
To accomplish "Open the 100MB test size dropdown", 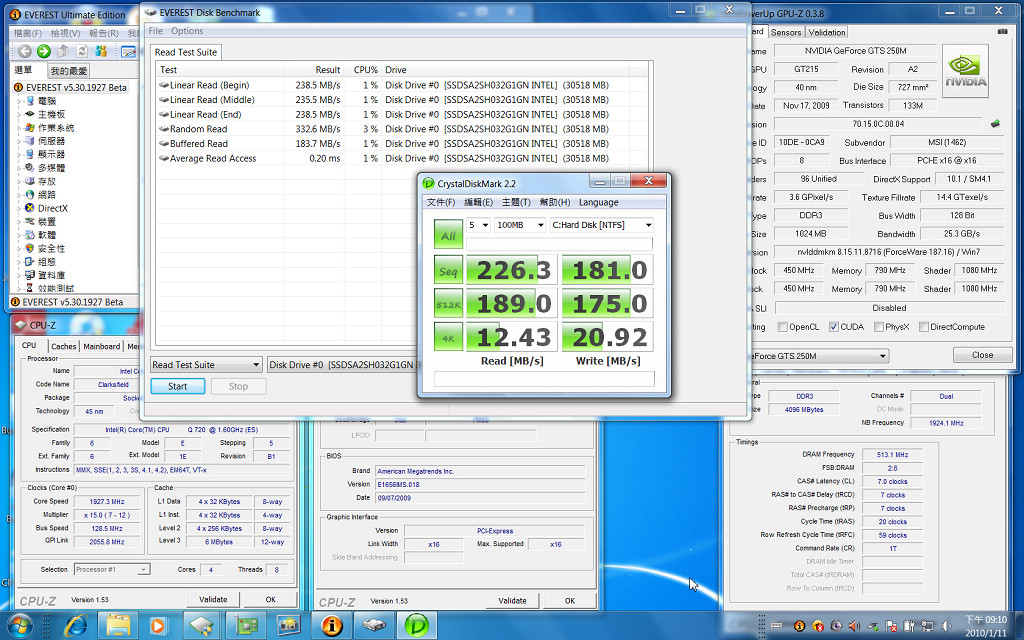I will click(x=520, y=225).
